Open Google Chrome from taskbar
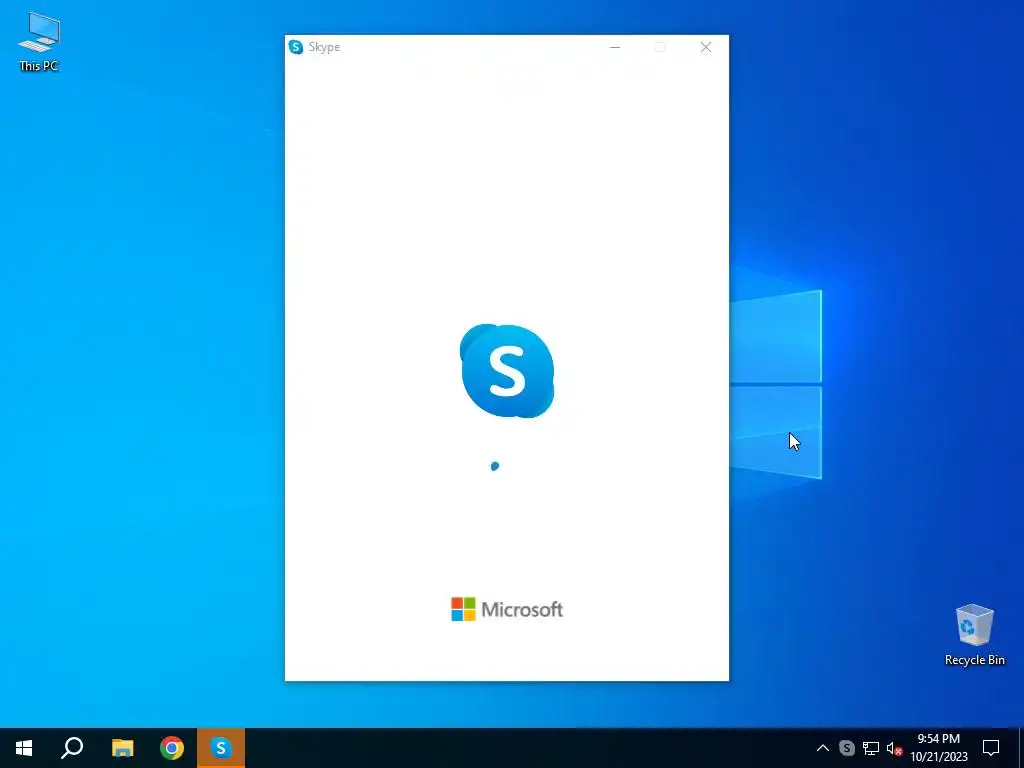Image resolution: width=1024 pixels, height=768 pixels. coord(172,748)
